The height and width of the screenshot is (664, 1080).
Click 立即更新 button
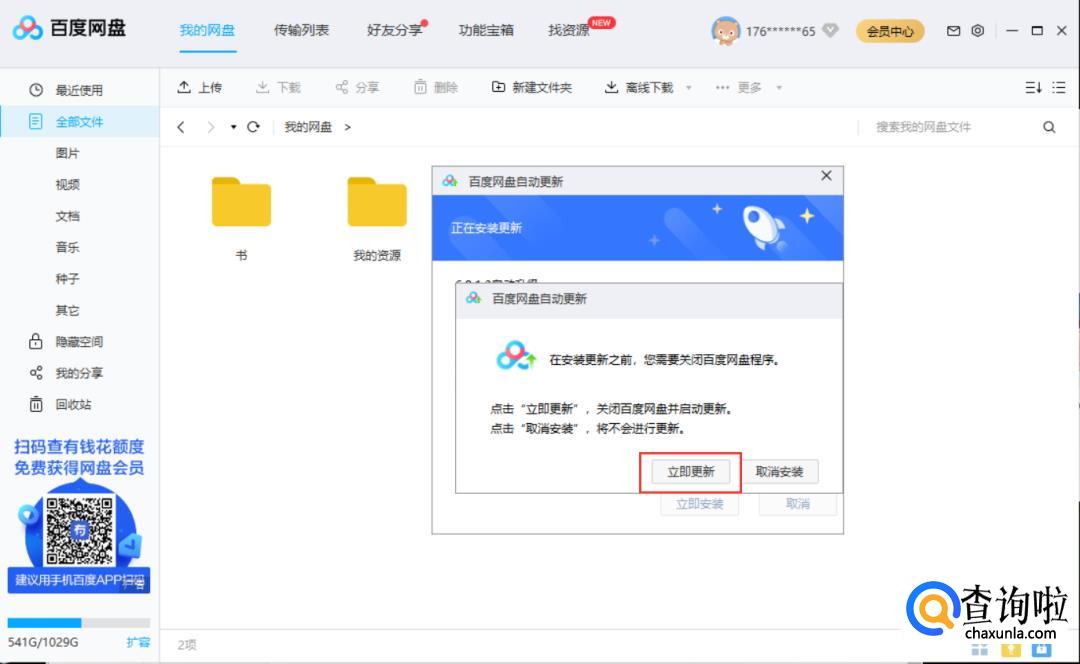[691, 472]
